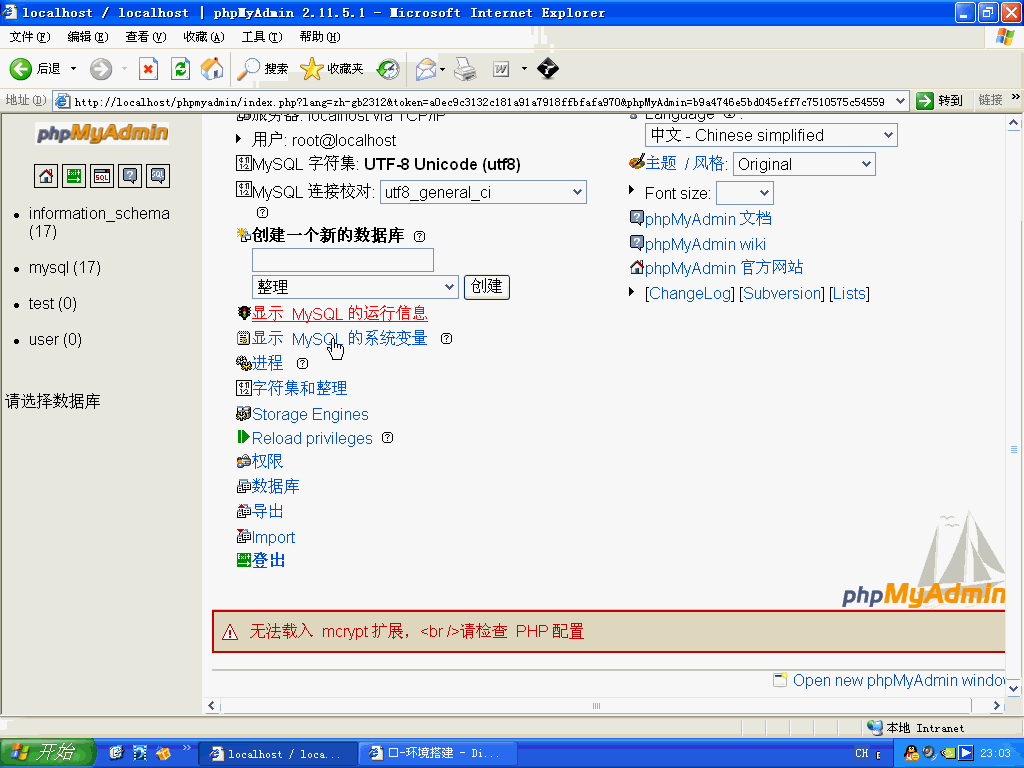Open browsing History toolbar icon
Viewport: 1024px width, 768px height.
(388, 69)
